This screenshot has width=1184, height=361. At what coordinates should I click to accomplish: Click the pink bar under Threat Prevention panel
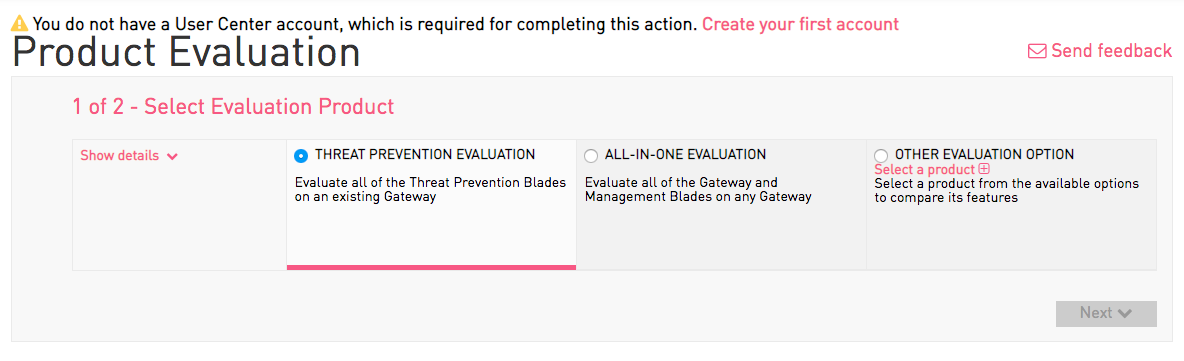pos(431,267)
